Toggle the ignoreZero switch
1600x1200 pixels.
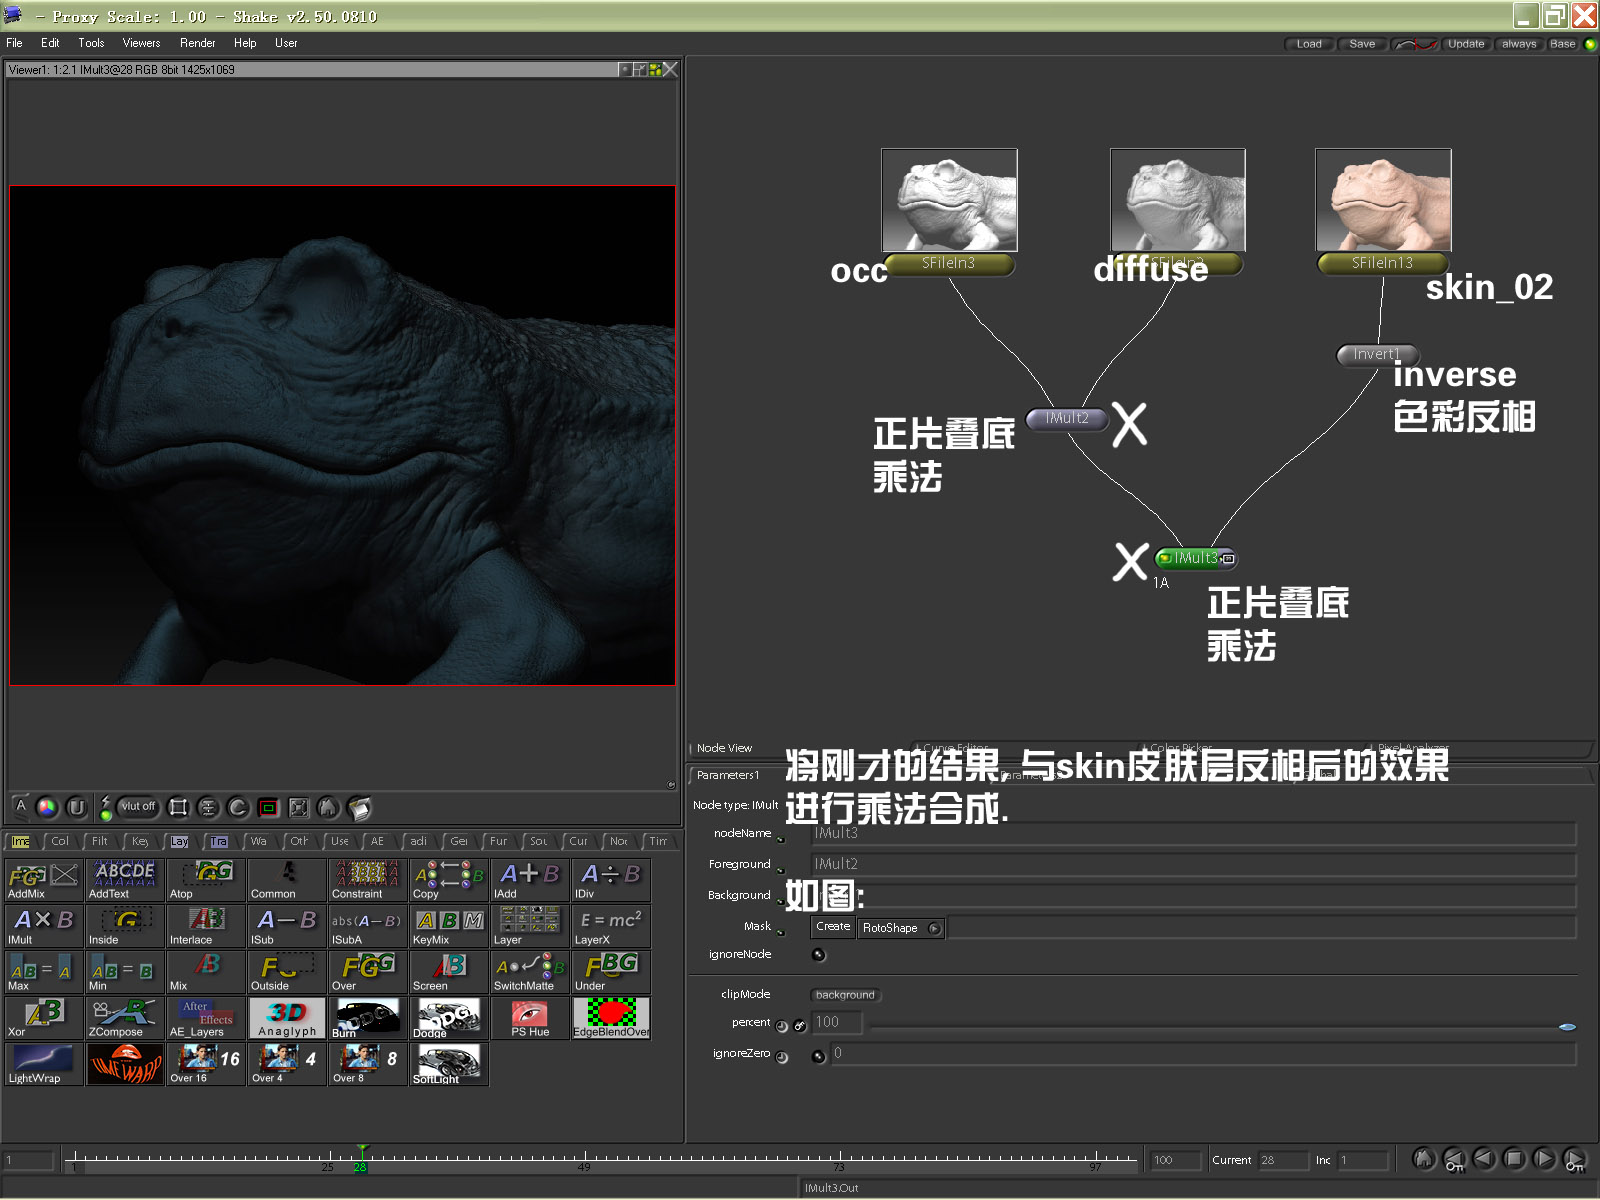click(819, 1056)
